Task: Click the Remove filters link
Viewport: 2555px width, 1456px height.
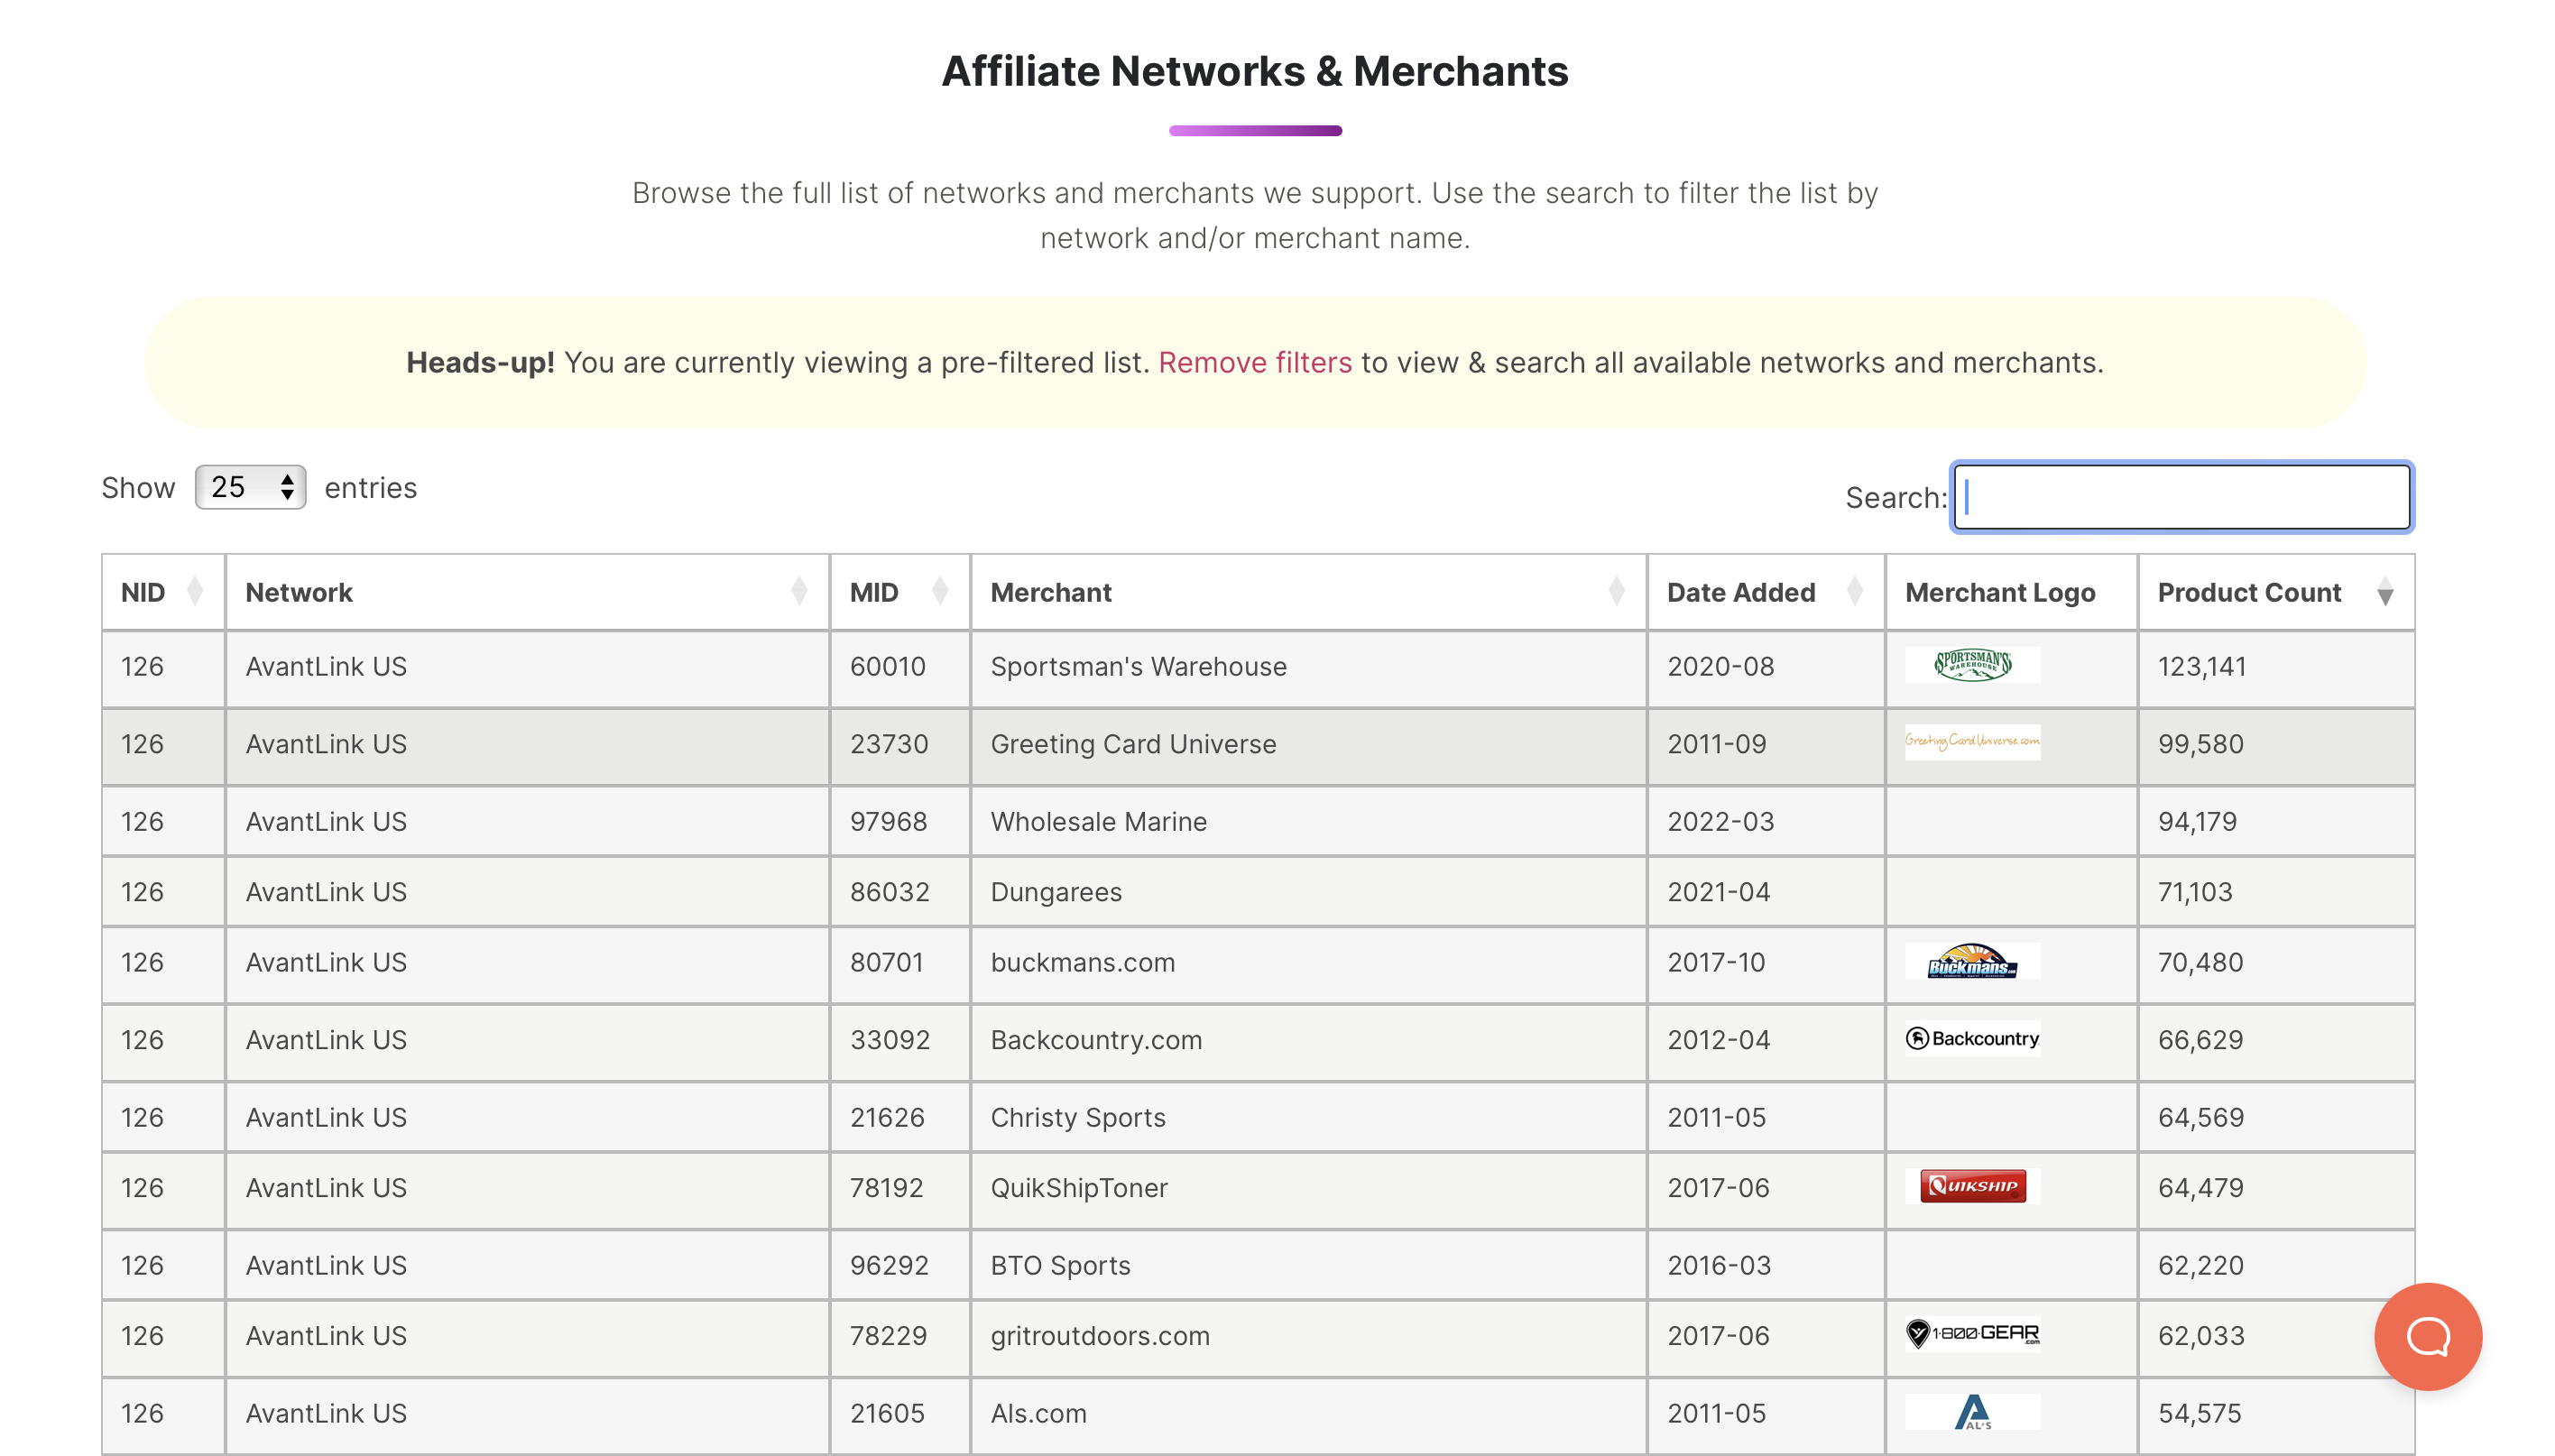Action: [x=1254, y=362]
